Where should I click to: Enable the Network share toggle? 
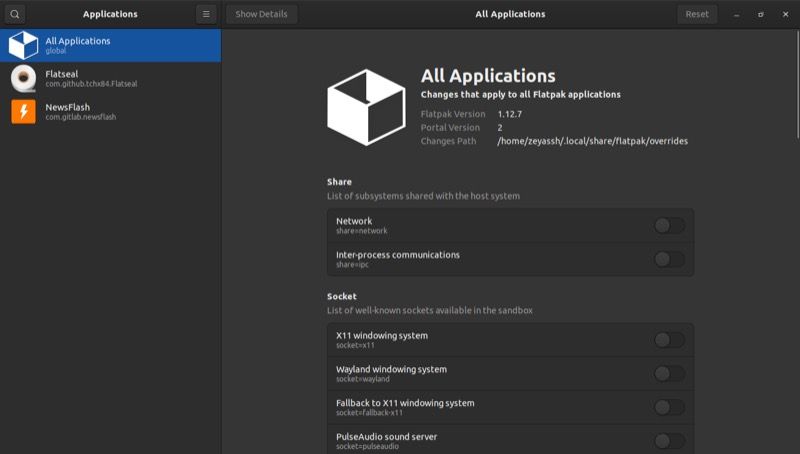tap(669, 225)
